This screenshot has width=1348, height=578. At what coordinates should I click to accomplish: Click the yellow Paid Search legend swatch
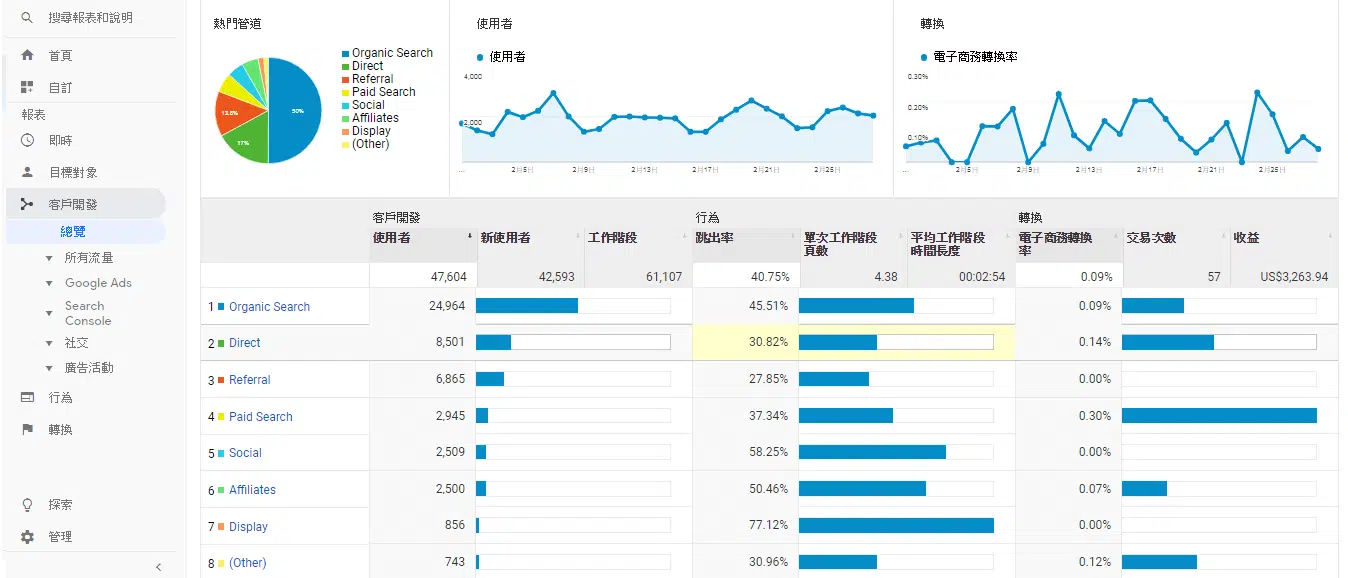[x=345, y=92]
